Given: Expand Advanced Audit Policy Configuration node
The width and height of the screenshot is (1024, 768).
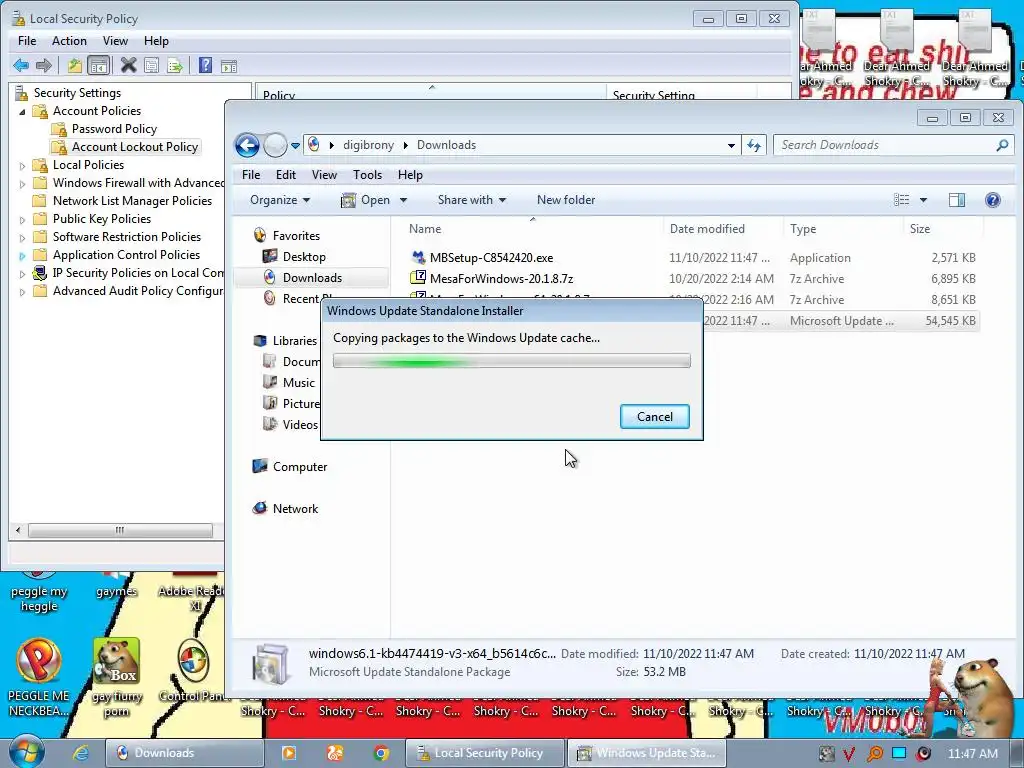Looking at the screenshot, I should 23,292.
